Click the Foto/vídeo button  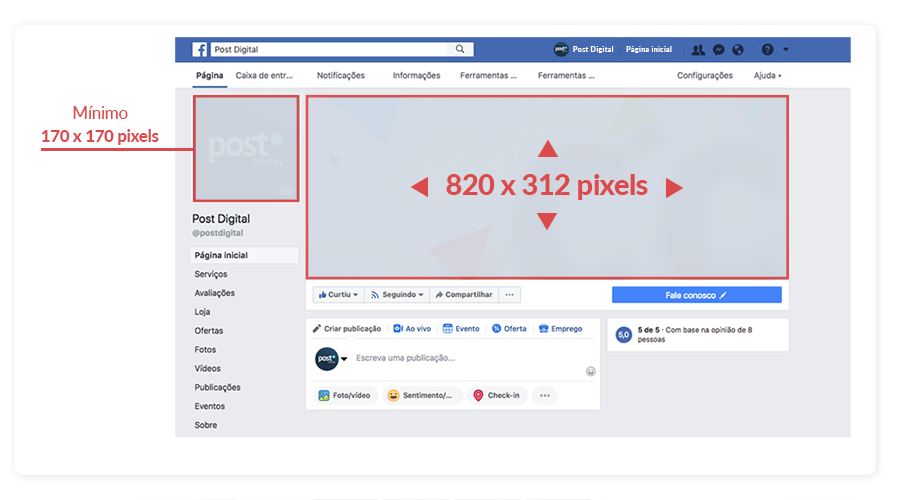pos(344,396)
